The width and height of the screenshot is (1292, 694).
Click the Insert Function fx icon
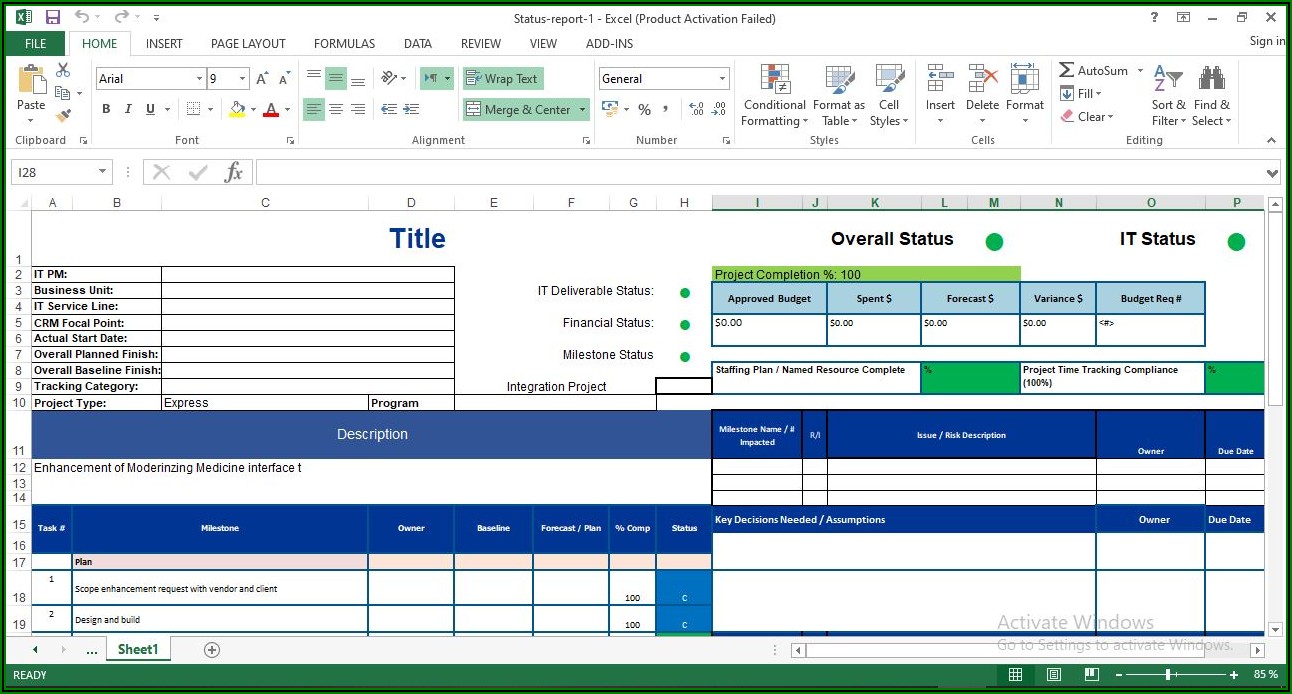coord(233,173)
